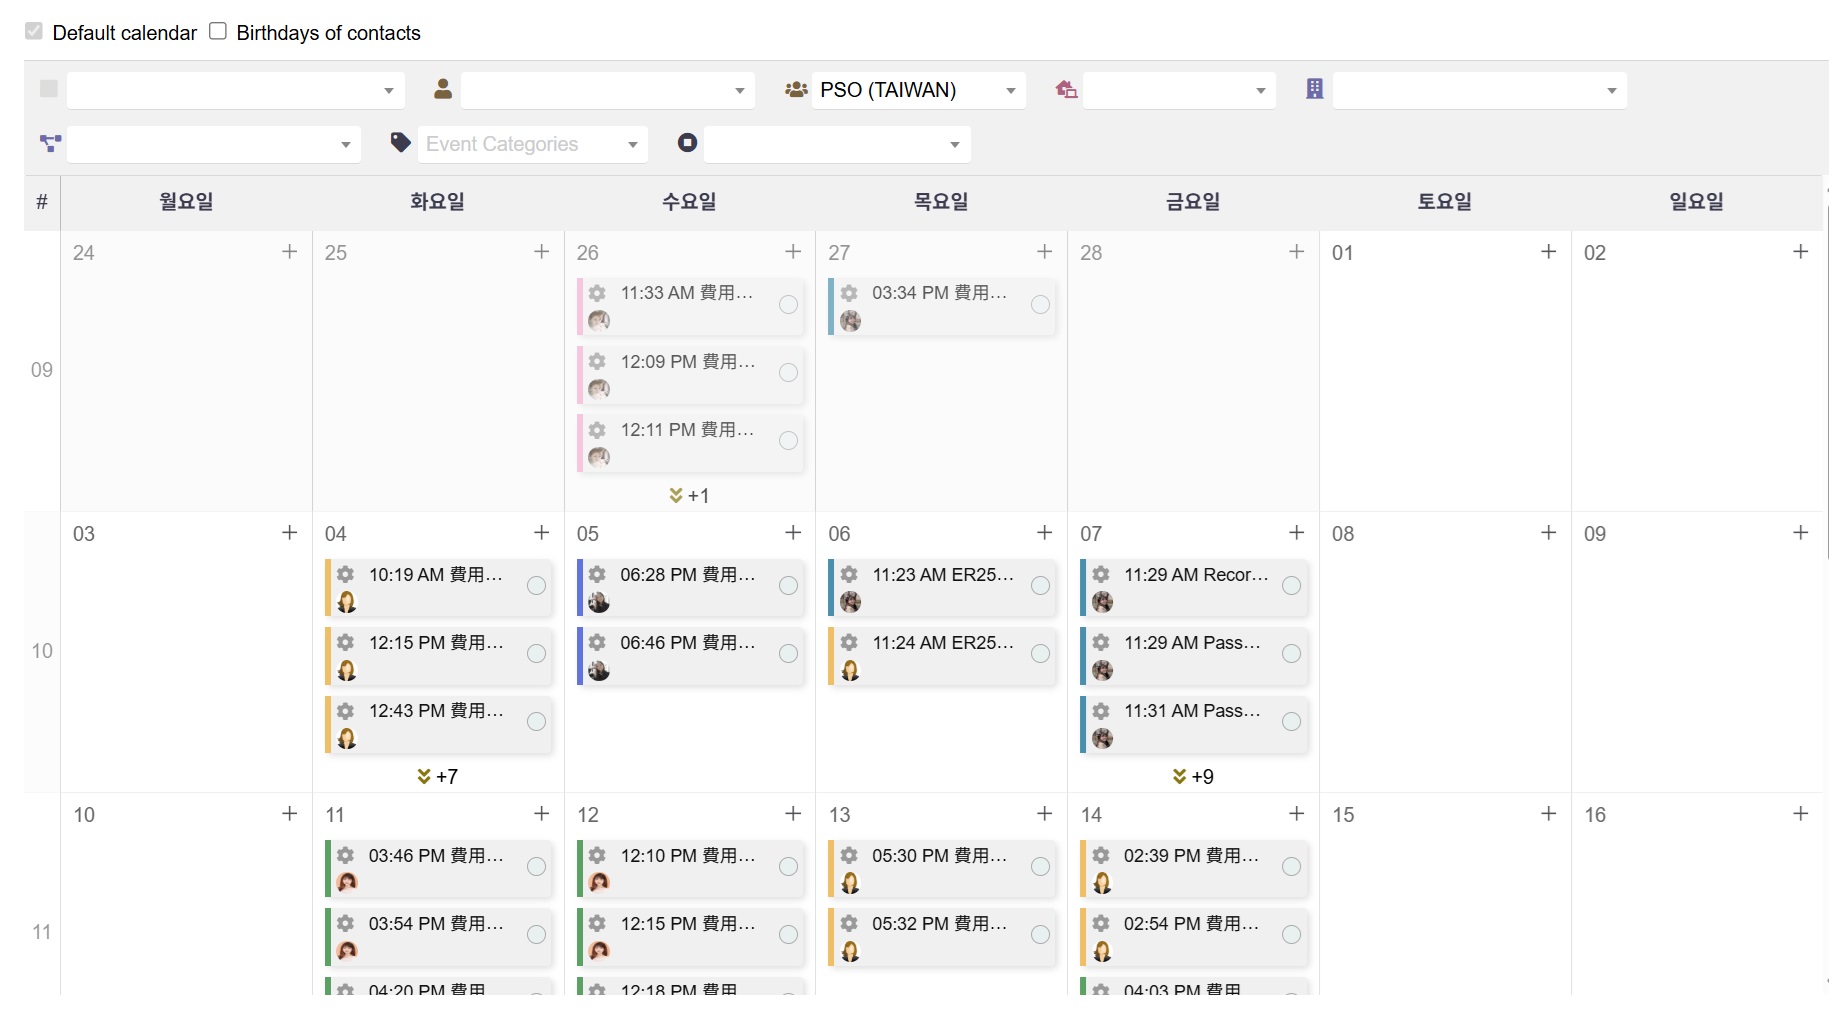Viewport: 1829px width, 1014px height.
Task: Open the 05:30 PM event on day 13
Action: [x=938, y=856]
